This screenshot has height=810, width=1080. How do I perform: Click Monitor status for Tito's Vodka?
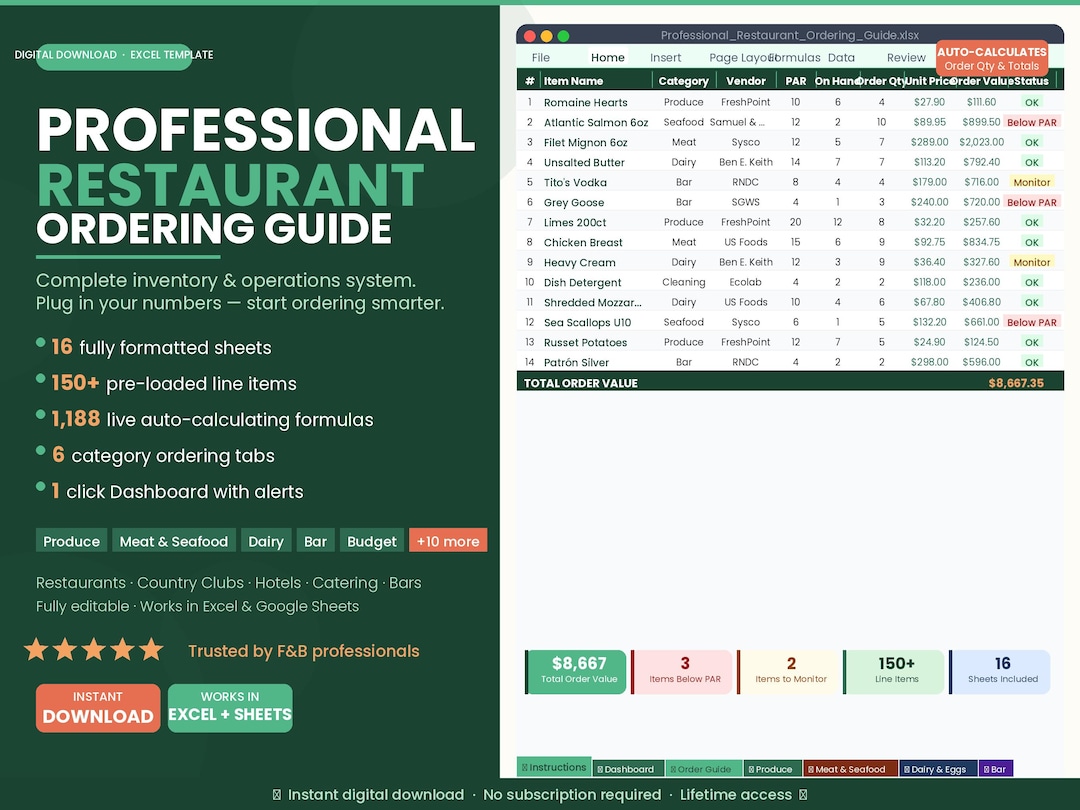pyautogui.click(x=1031, y=183)
